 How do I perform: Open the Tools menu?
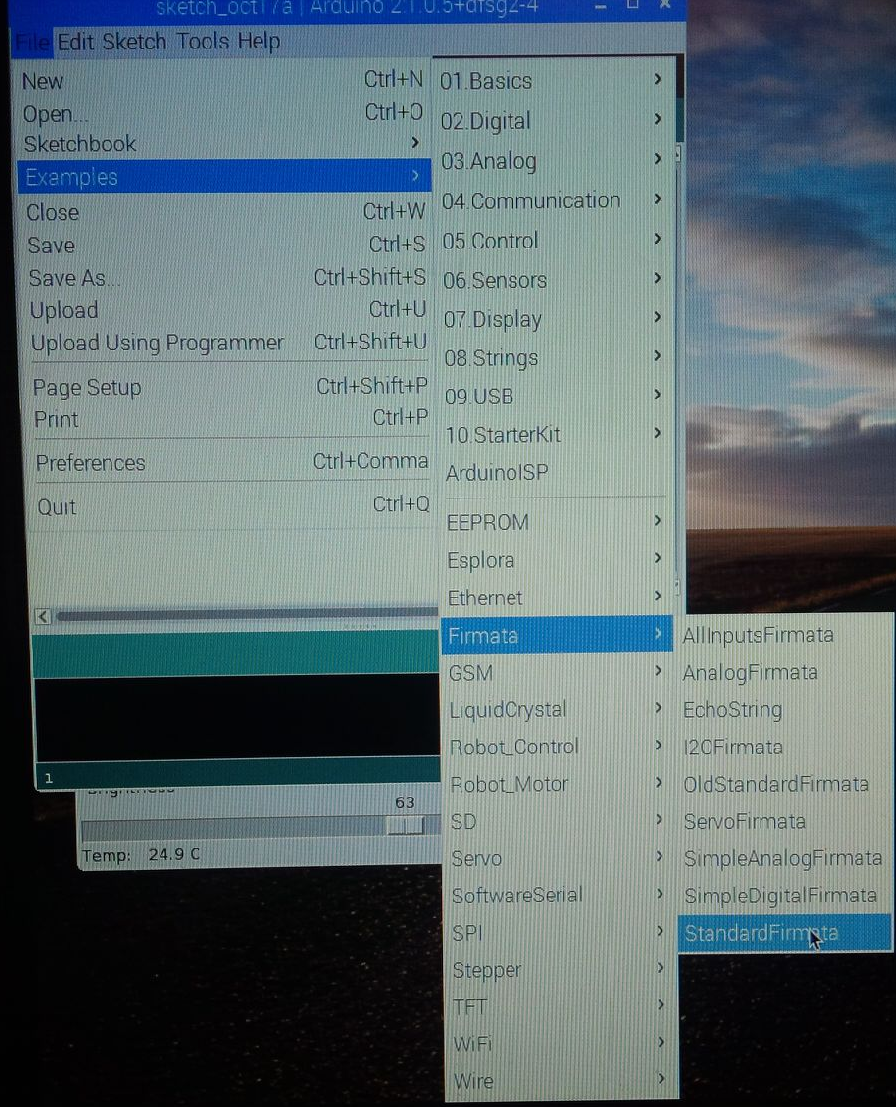tap(203, 42)
